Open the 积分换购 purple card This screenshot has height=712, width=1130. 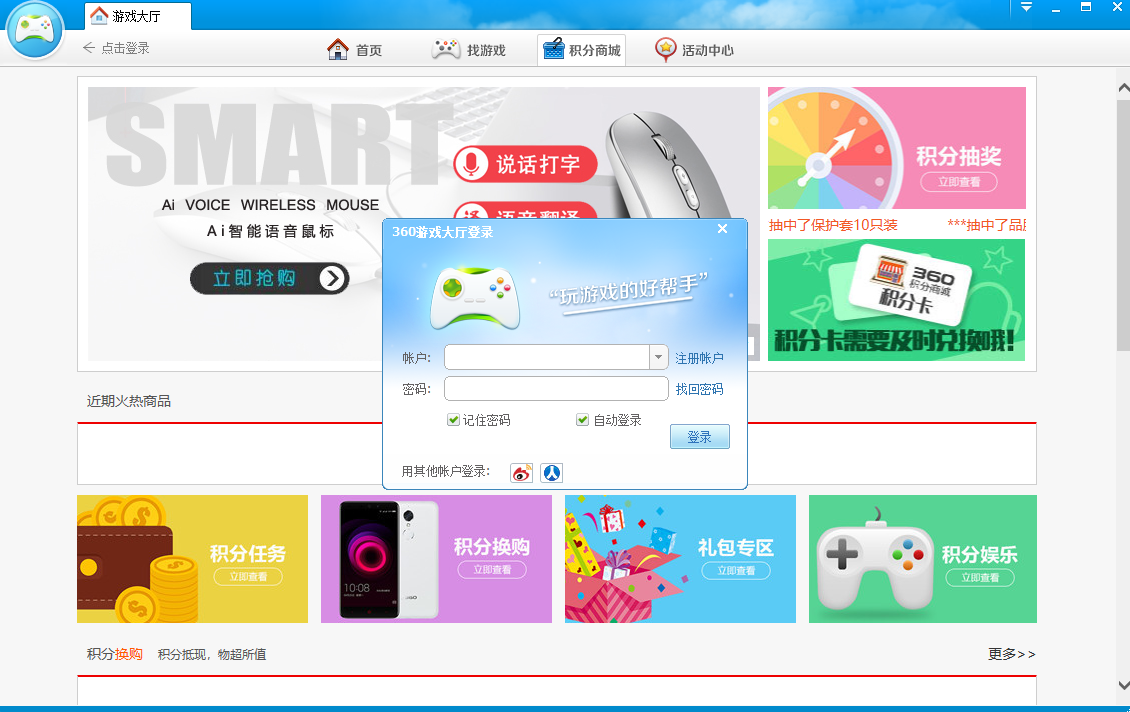[x=436, y=559]
